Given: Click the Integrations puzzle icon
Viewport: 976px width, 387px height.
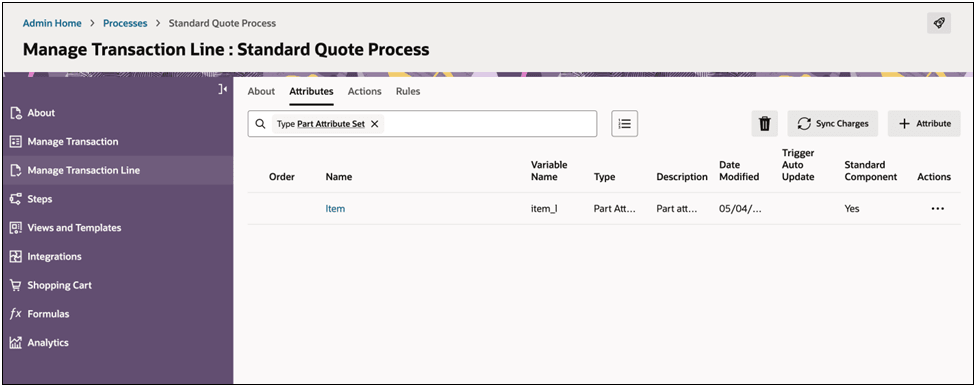Looking at the screenshot, I should (16, 256).
